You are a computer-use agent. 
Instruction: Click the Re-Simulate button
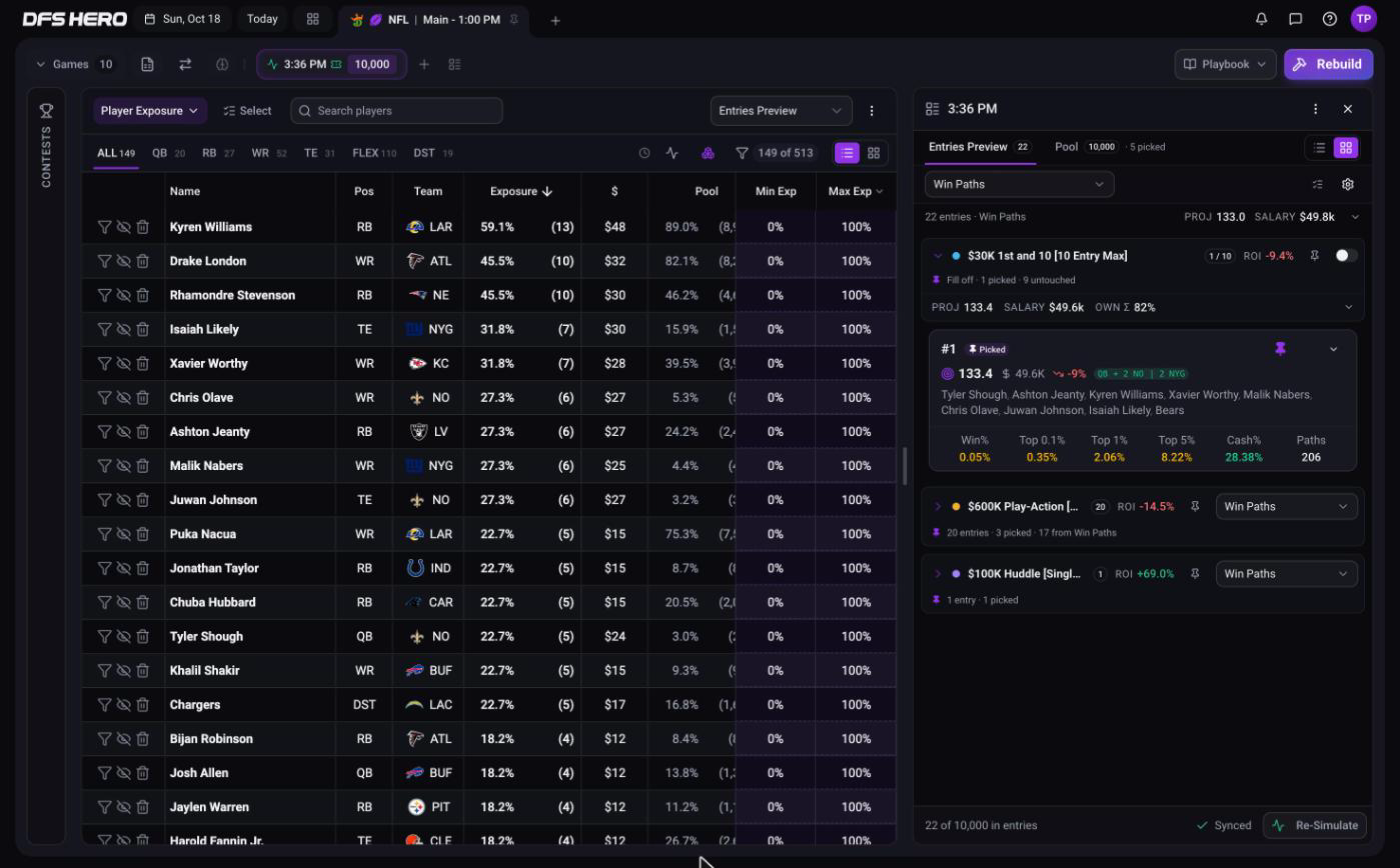coord(1317,826)
